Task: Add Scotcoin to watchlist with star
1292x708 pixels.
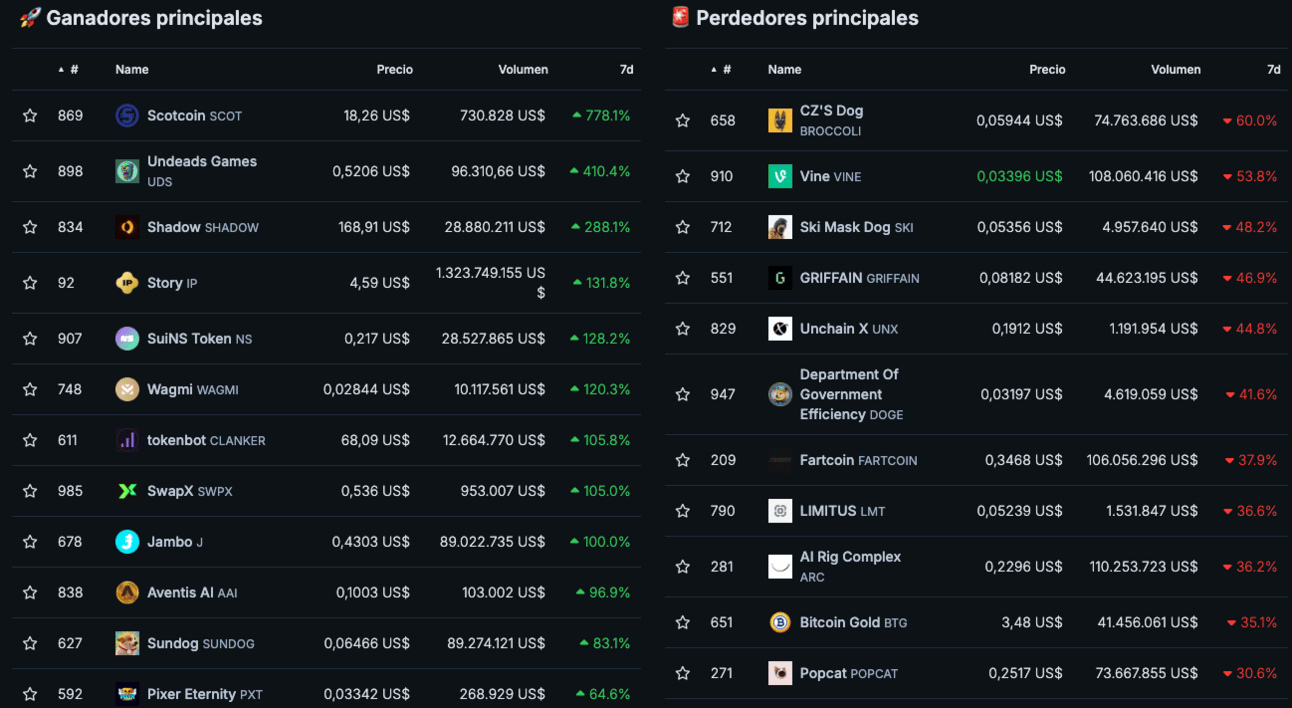Action: pyautogui.click(x=30, y=116)
